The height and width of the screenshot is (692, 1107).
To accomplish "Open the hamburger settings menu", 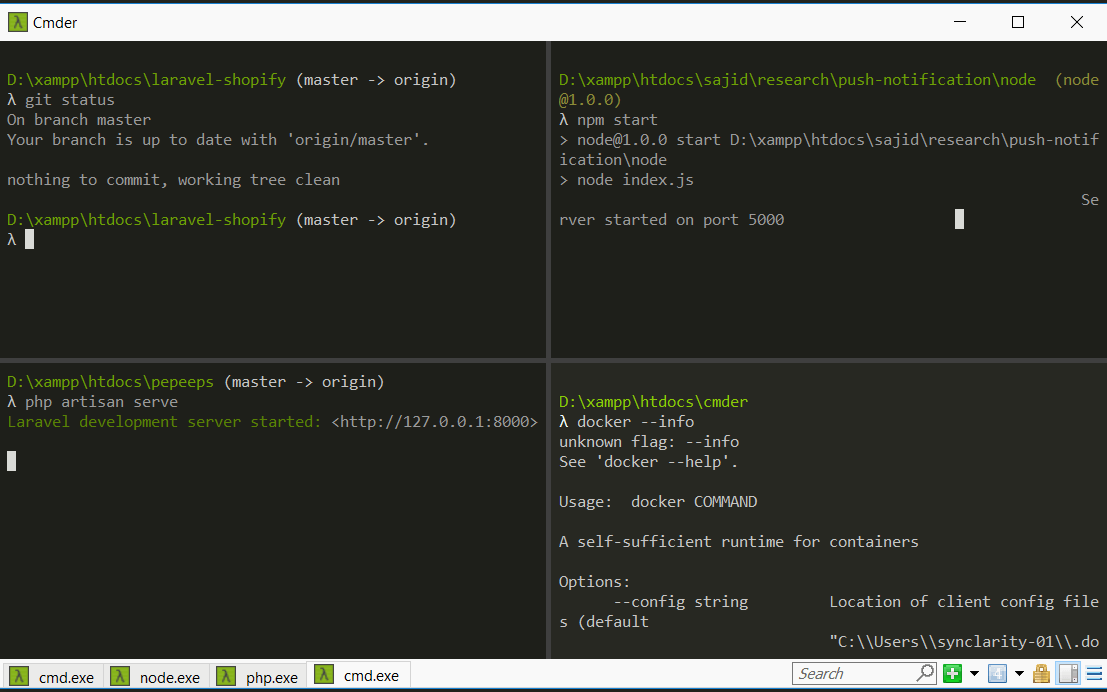I will tap(1094, 674).
